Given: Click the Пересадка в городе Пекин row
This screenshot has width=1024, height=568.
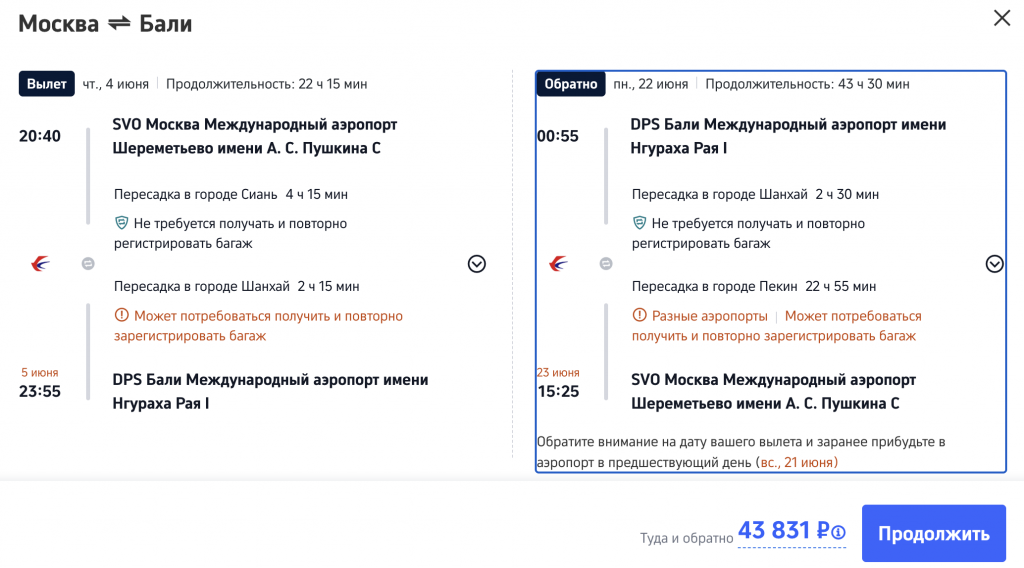Looking at the screenshot, I should pos(756,286).
